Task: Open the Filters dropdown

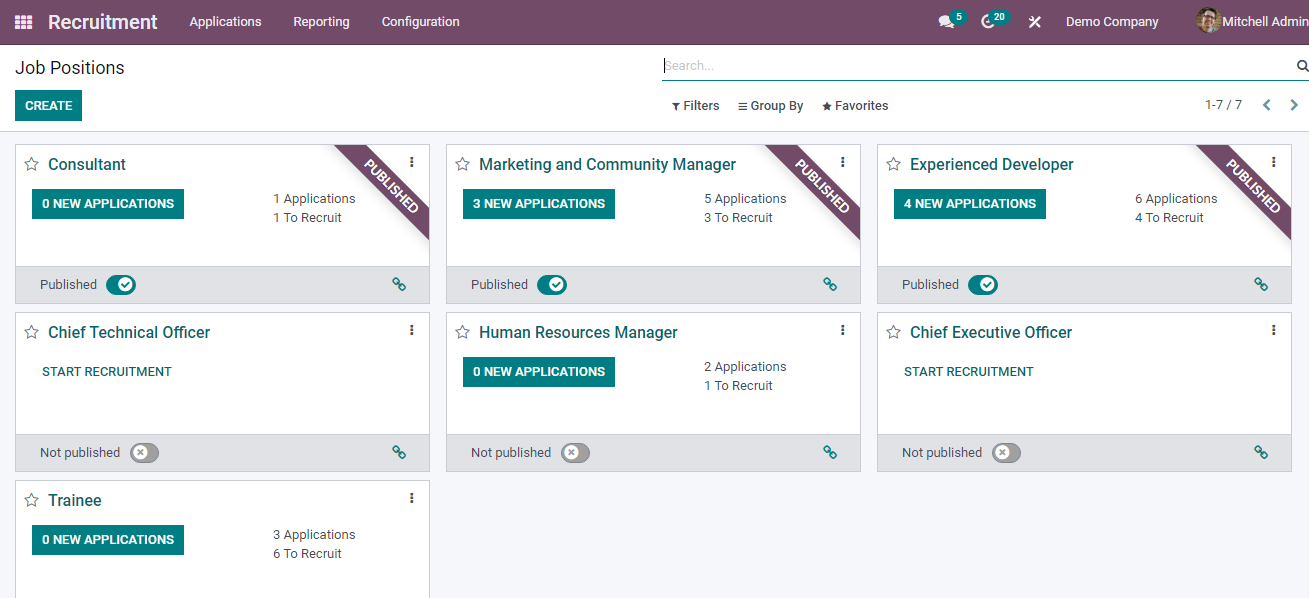Action: click(x=695, y=106)
